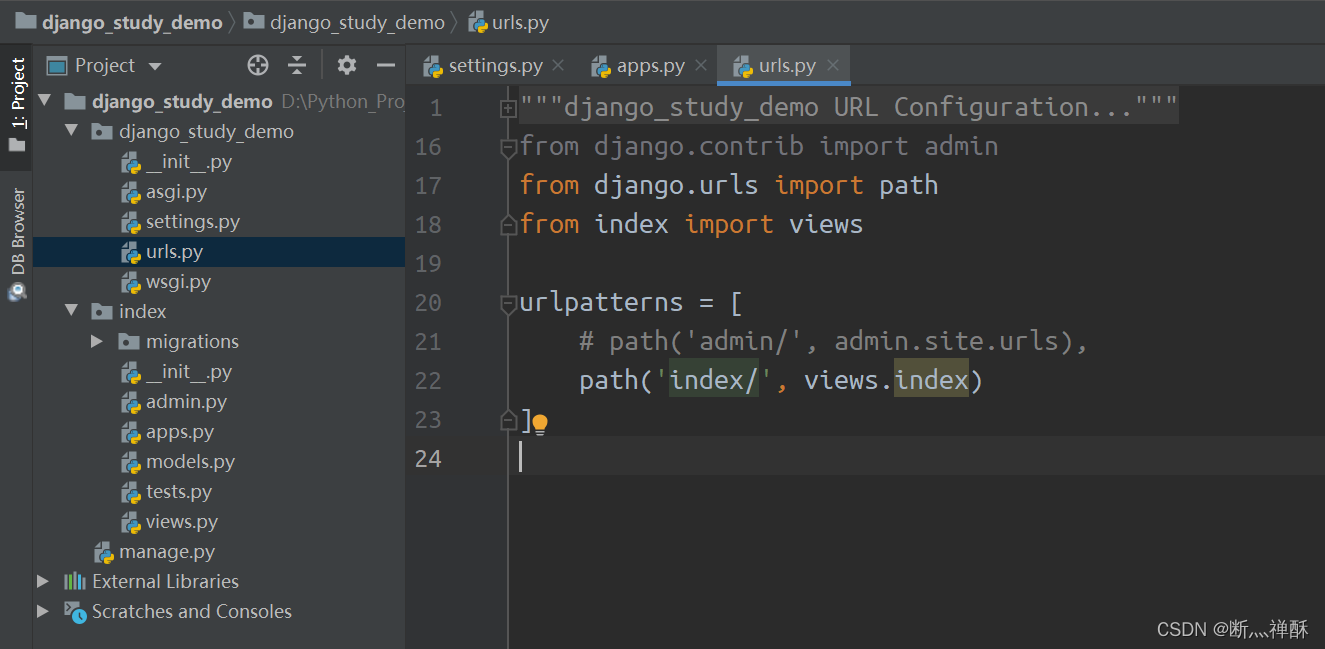
Task: Select admin.py in project tree
Action: tap(186, 401)
